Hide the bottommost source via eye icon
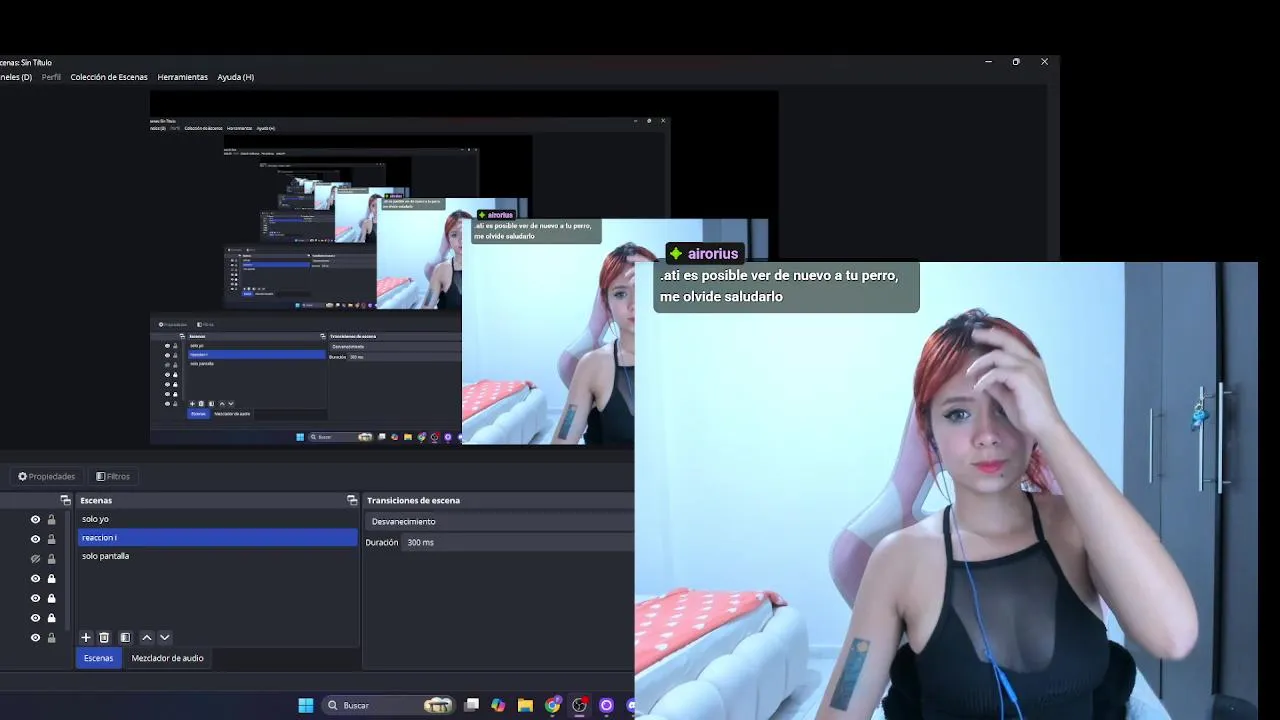Image resolution: width=1280 pixels, height=720 pixels. tap(35, 638)
